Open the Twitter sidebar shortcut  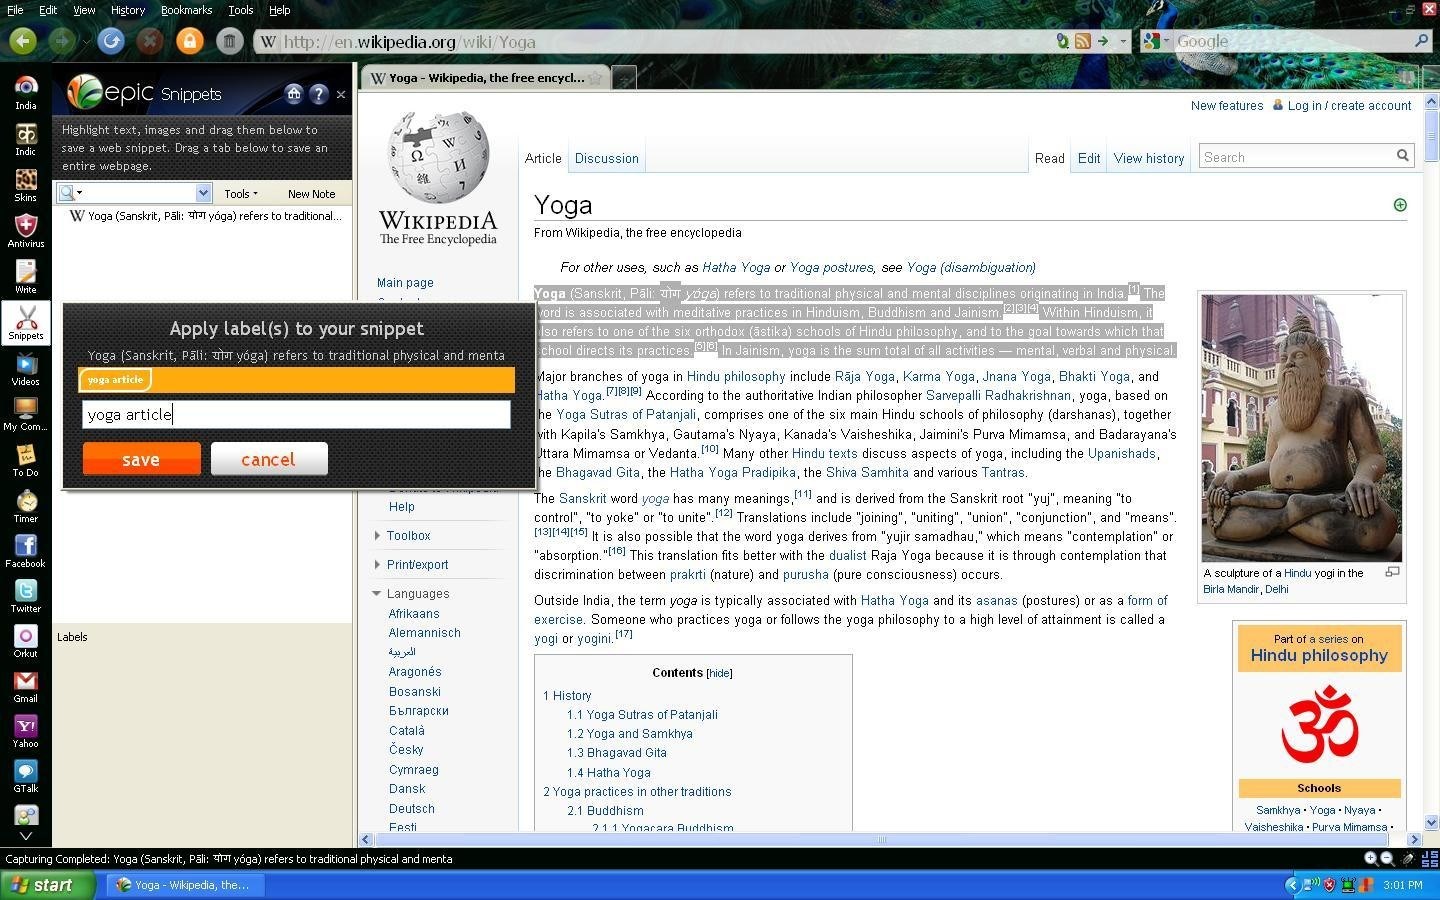click(x=26, y=594)
